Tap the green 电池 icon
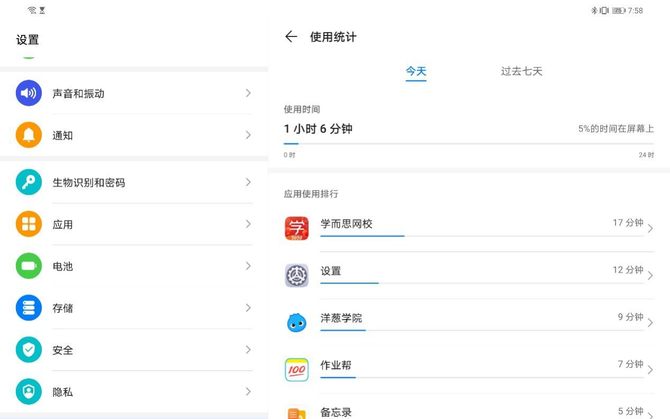670x419 pixels. (29, 266)
